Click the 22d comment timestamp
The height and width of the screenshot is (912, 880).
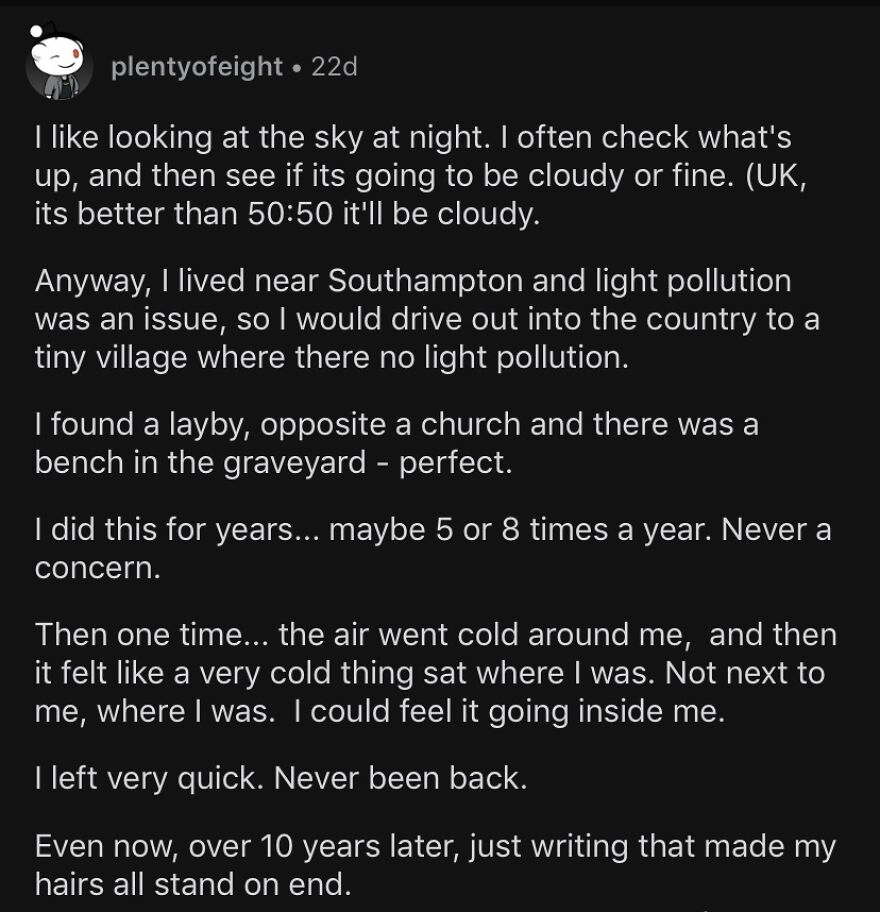tap(334, 67)
